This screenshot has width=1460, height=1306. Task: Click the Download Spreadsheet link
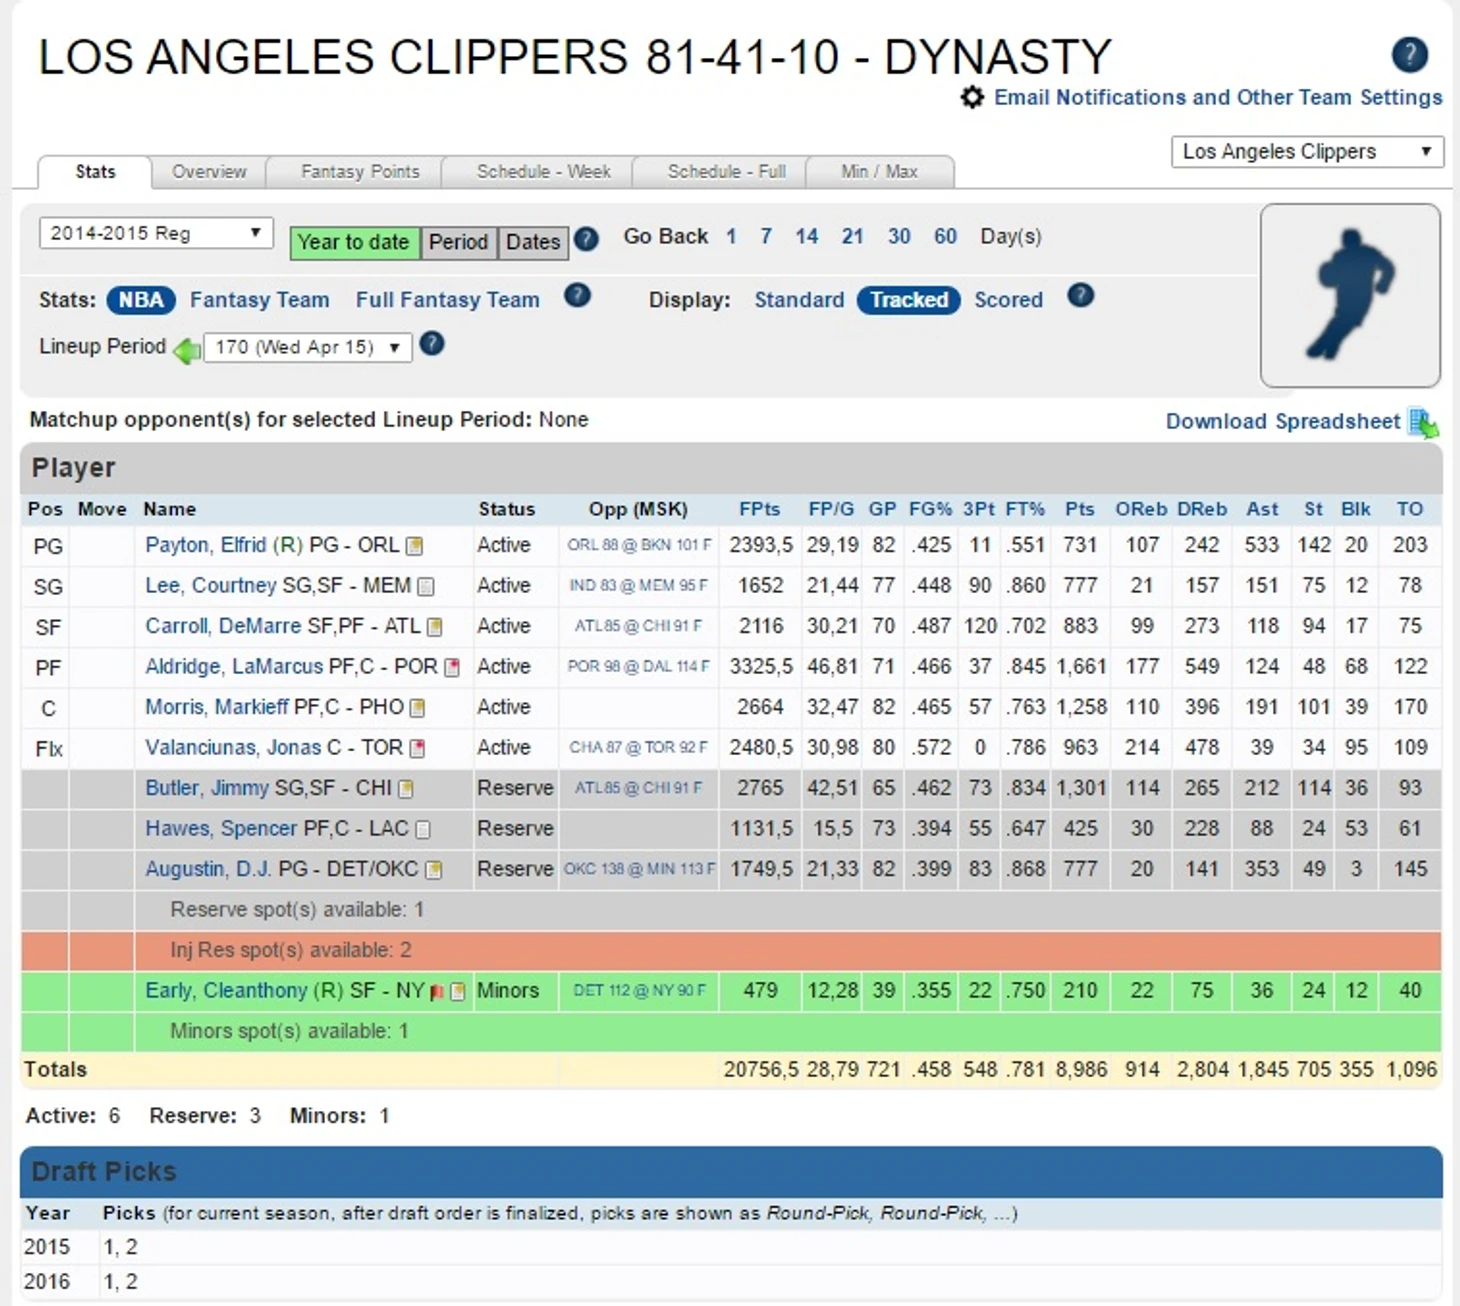(1283, 422)
